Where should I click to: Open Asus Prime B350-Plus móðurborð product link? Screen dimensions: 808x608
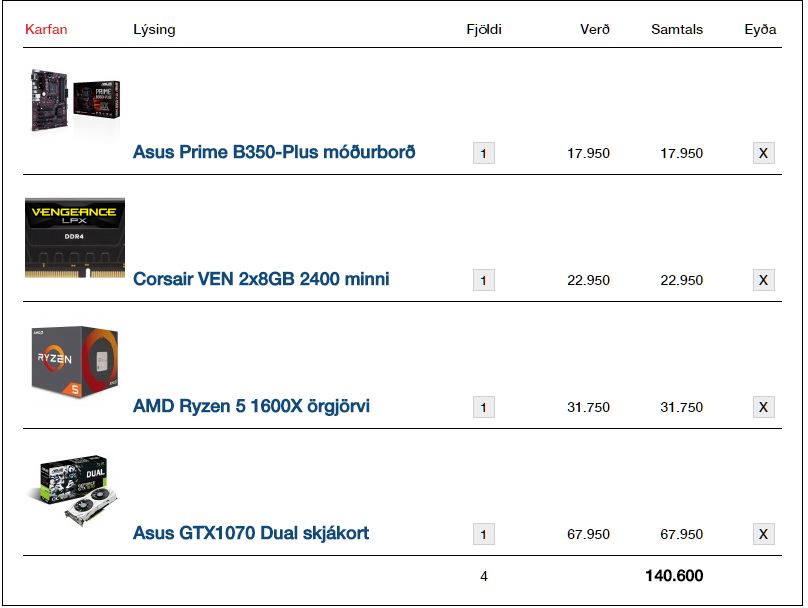click(x=274, y=152)
